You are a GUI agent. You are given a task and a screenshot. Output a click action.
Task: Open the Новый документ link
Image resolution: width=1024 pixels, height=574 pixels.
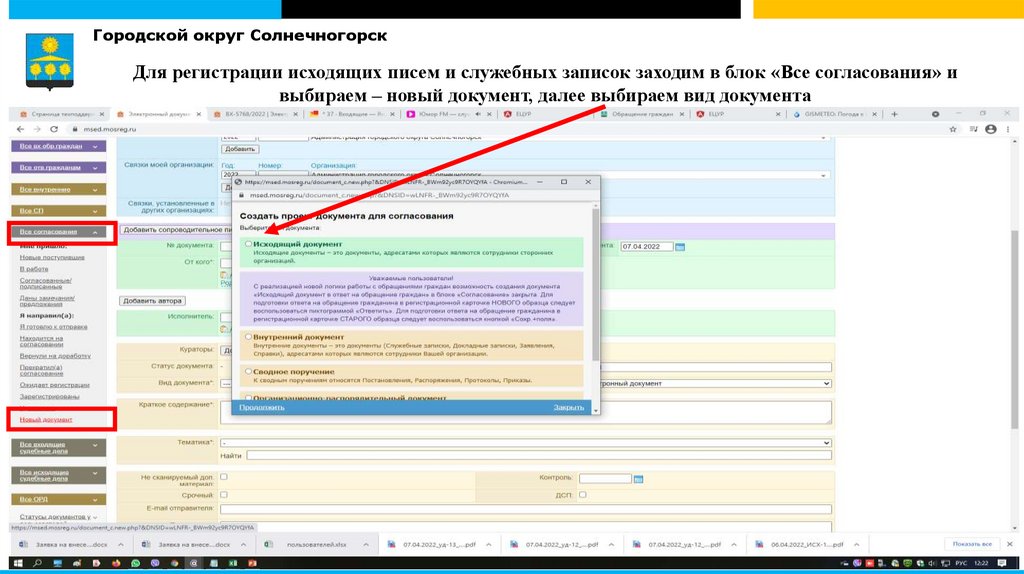click(x=46, y=420)
